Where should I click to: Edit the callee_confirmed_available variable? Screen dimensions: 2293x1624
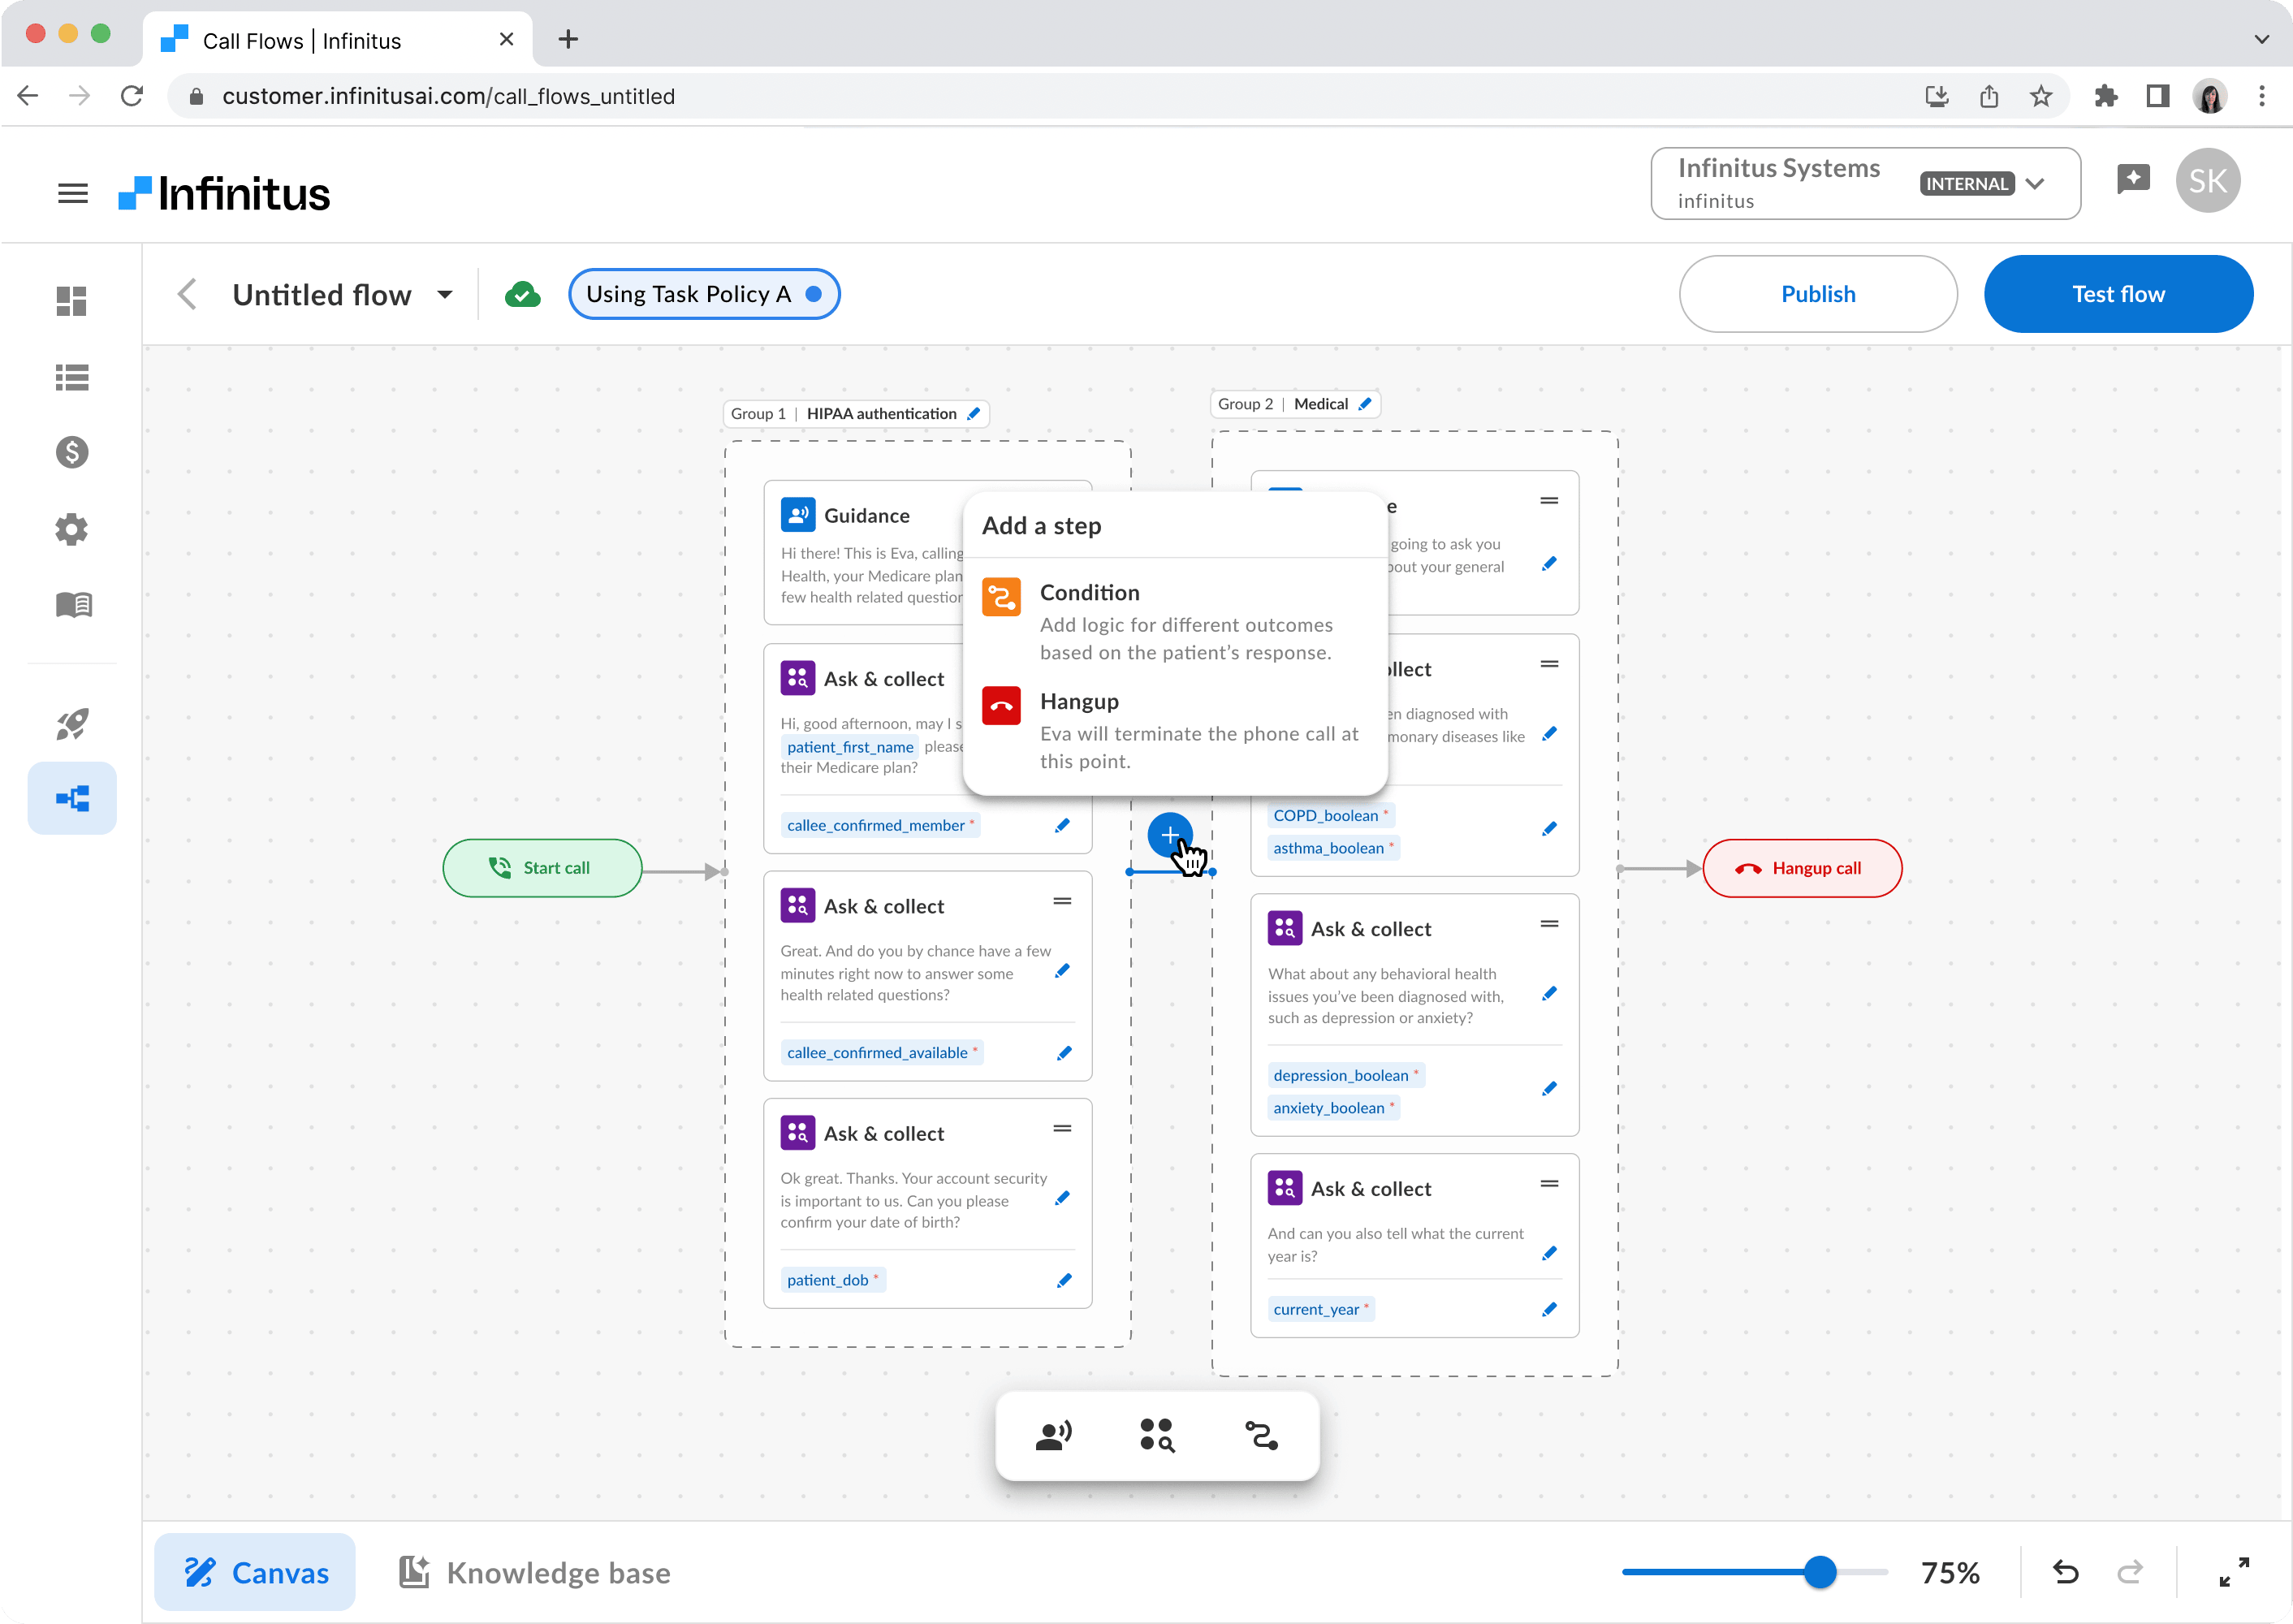point(1063,1053)
